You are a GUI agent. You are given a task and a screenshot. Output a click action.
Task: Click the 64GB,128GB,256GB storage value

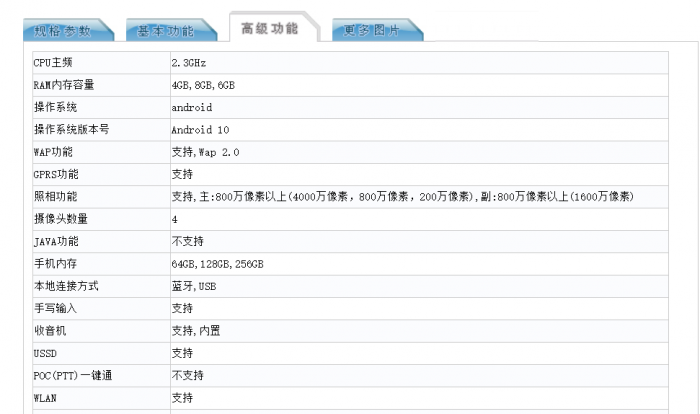pyautogui.click(x=217, y=264)
